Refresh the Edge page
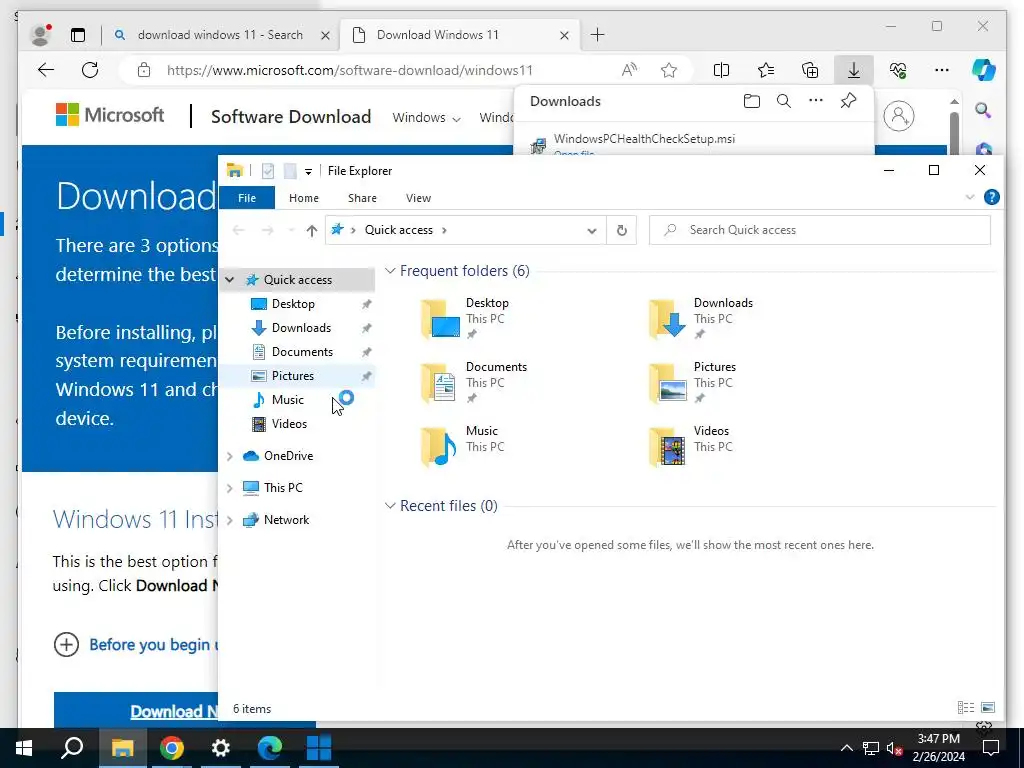The width and height of the screenshot is (1024, 768). [90, 70]
